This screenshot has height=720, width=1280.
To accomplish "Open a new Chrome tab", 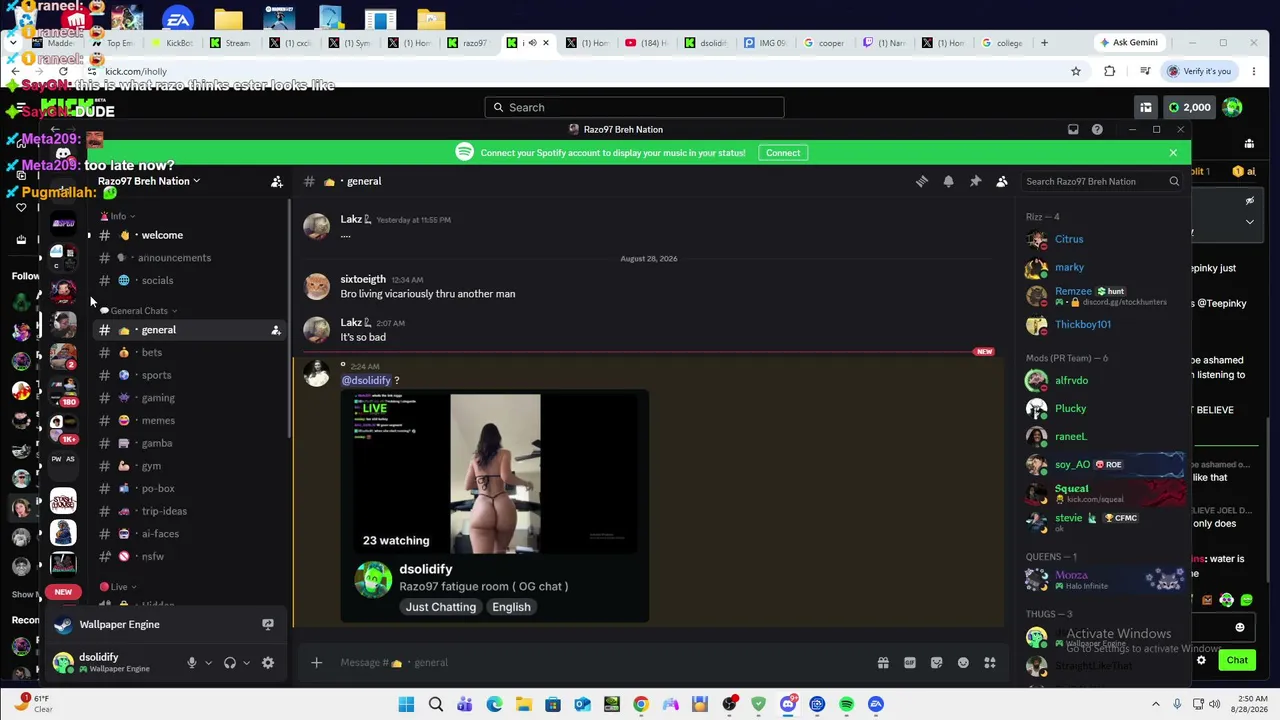I will point(1044,43).
